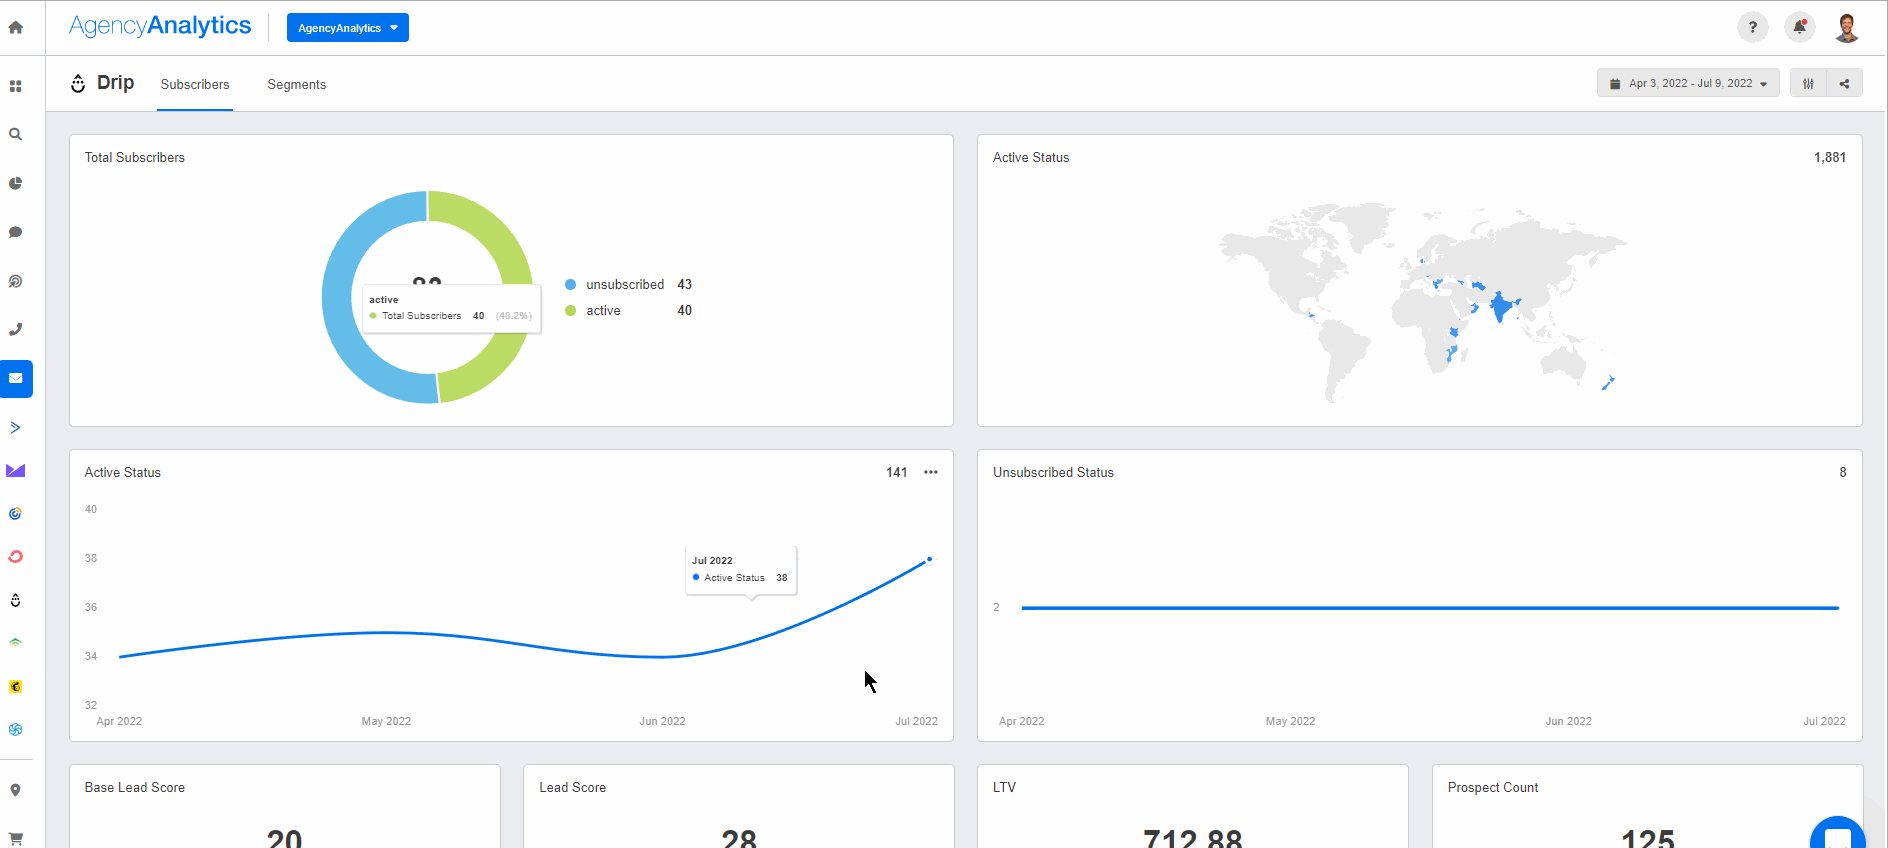Click the map pin location icon
The height and width of the screenshot is (848, 1888).
[16, 790]
